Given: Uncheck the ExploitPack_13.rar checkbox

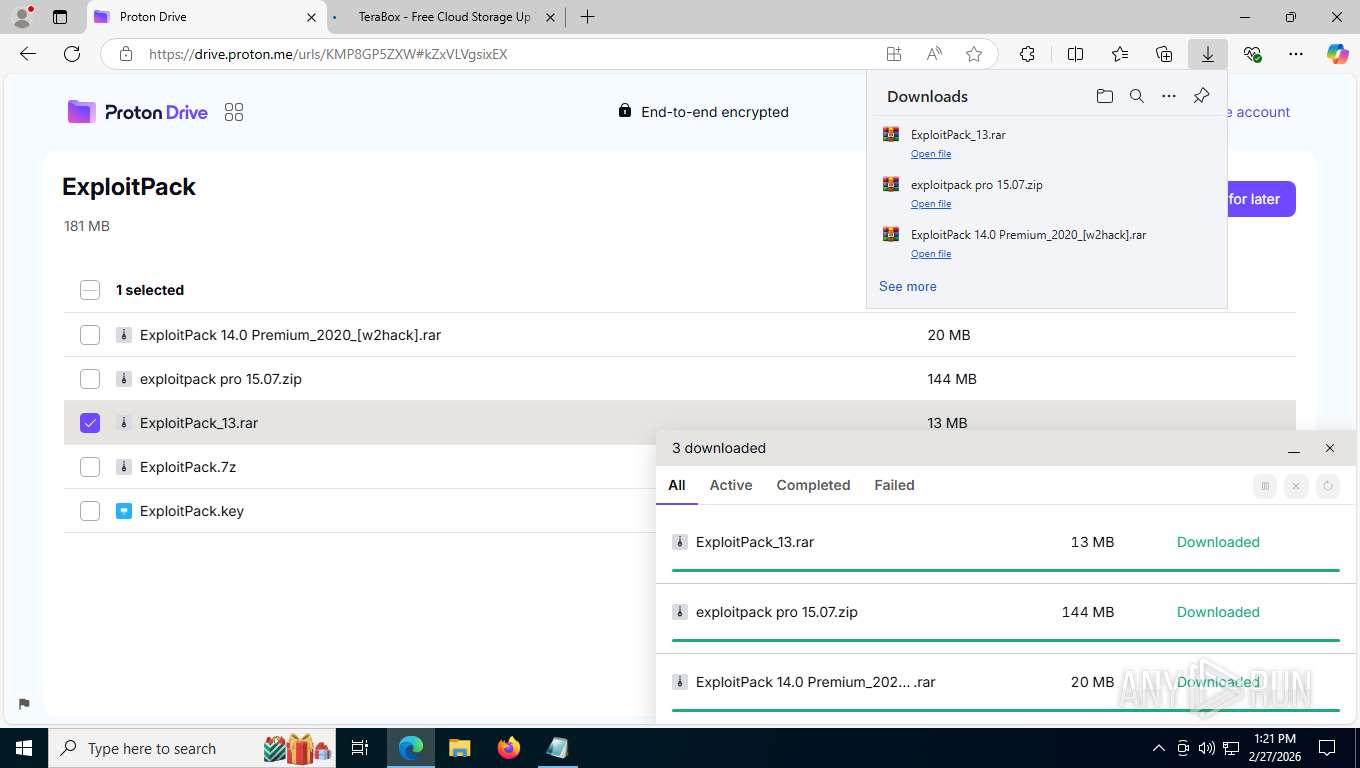Looking at the screenshot, I should click(90, 423).
